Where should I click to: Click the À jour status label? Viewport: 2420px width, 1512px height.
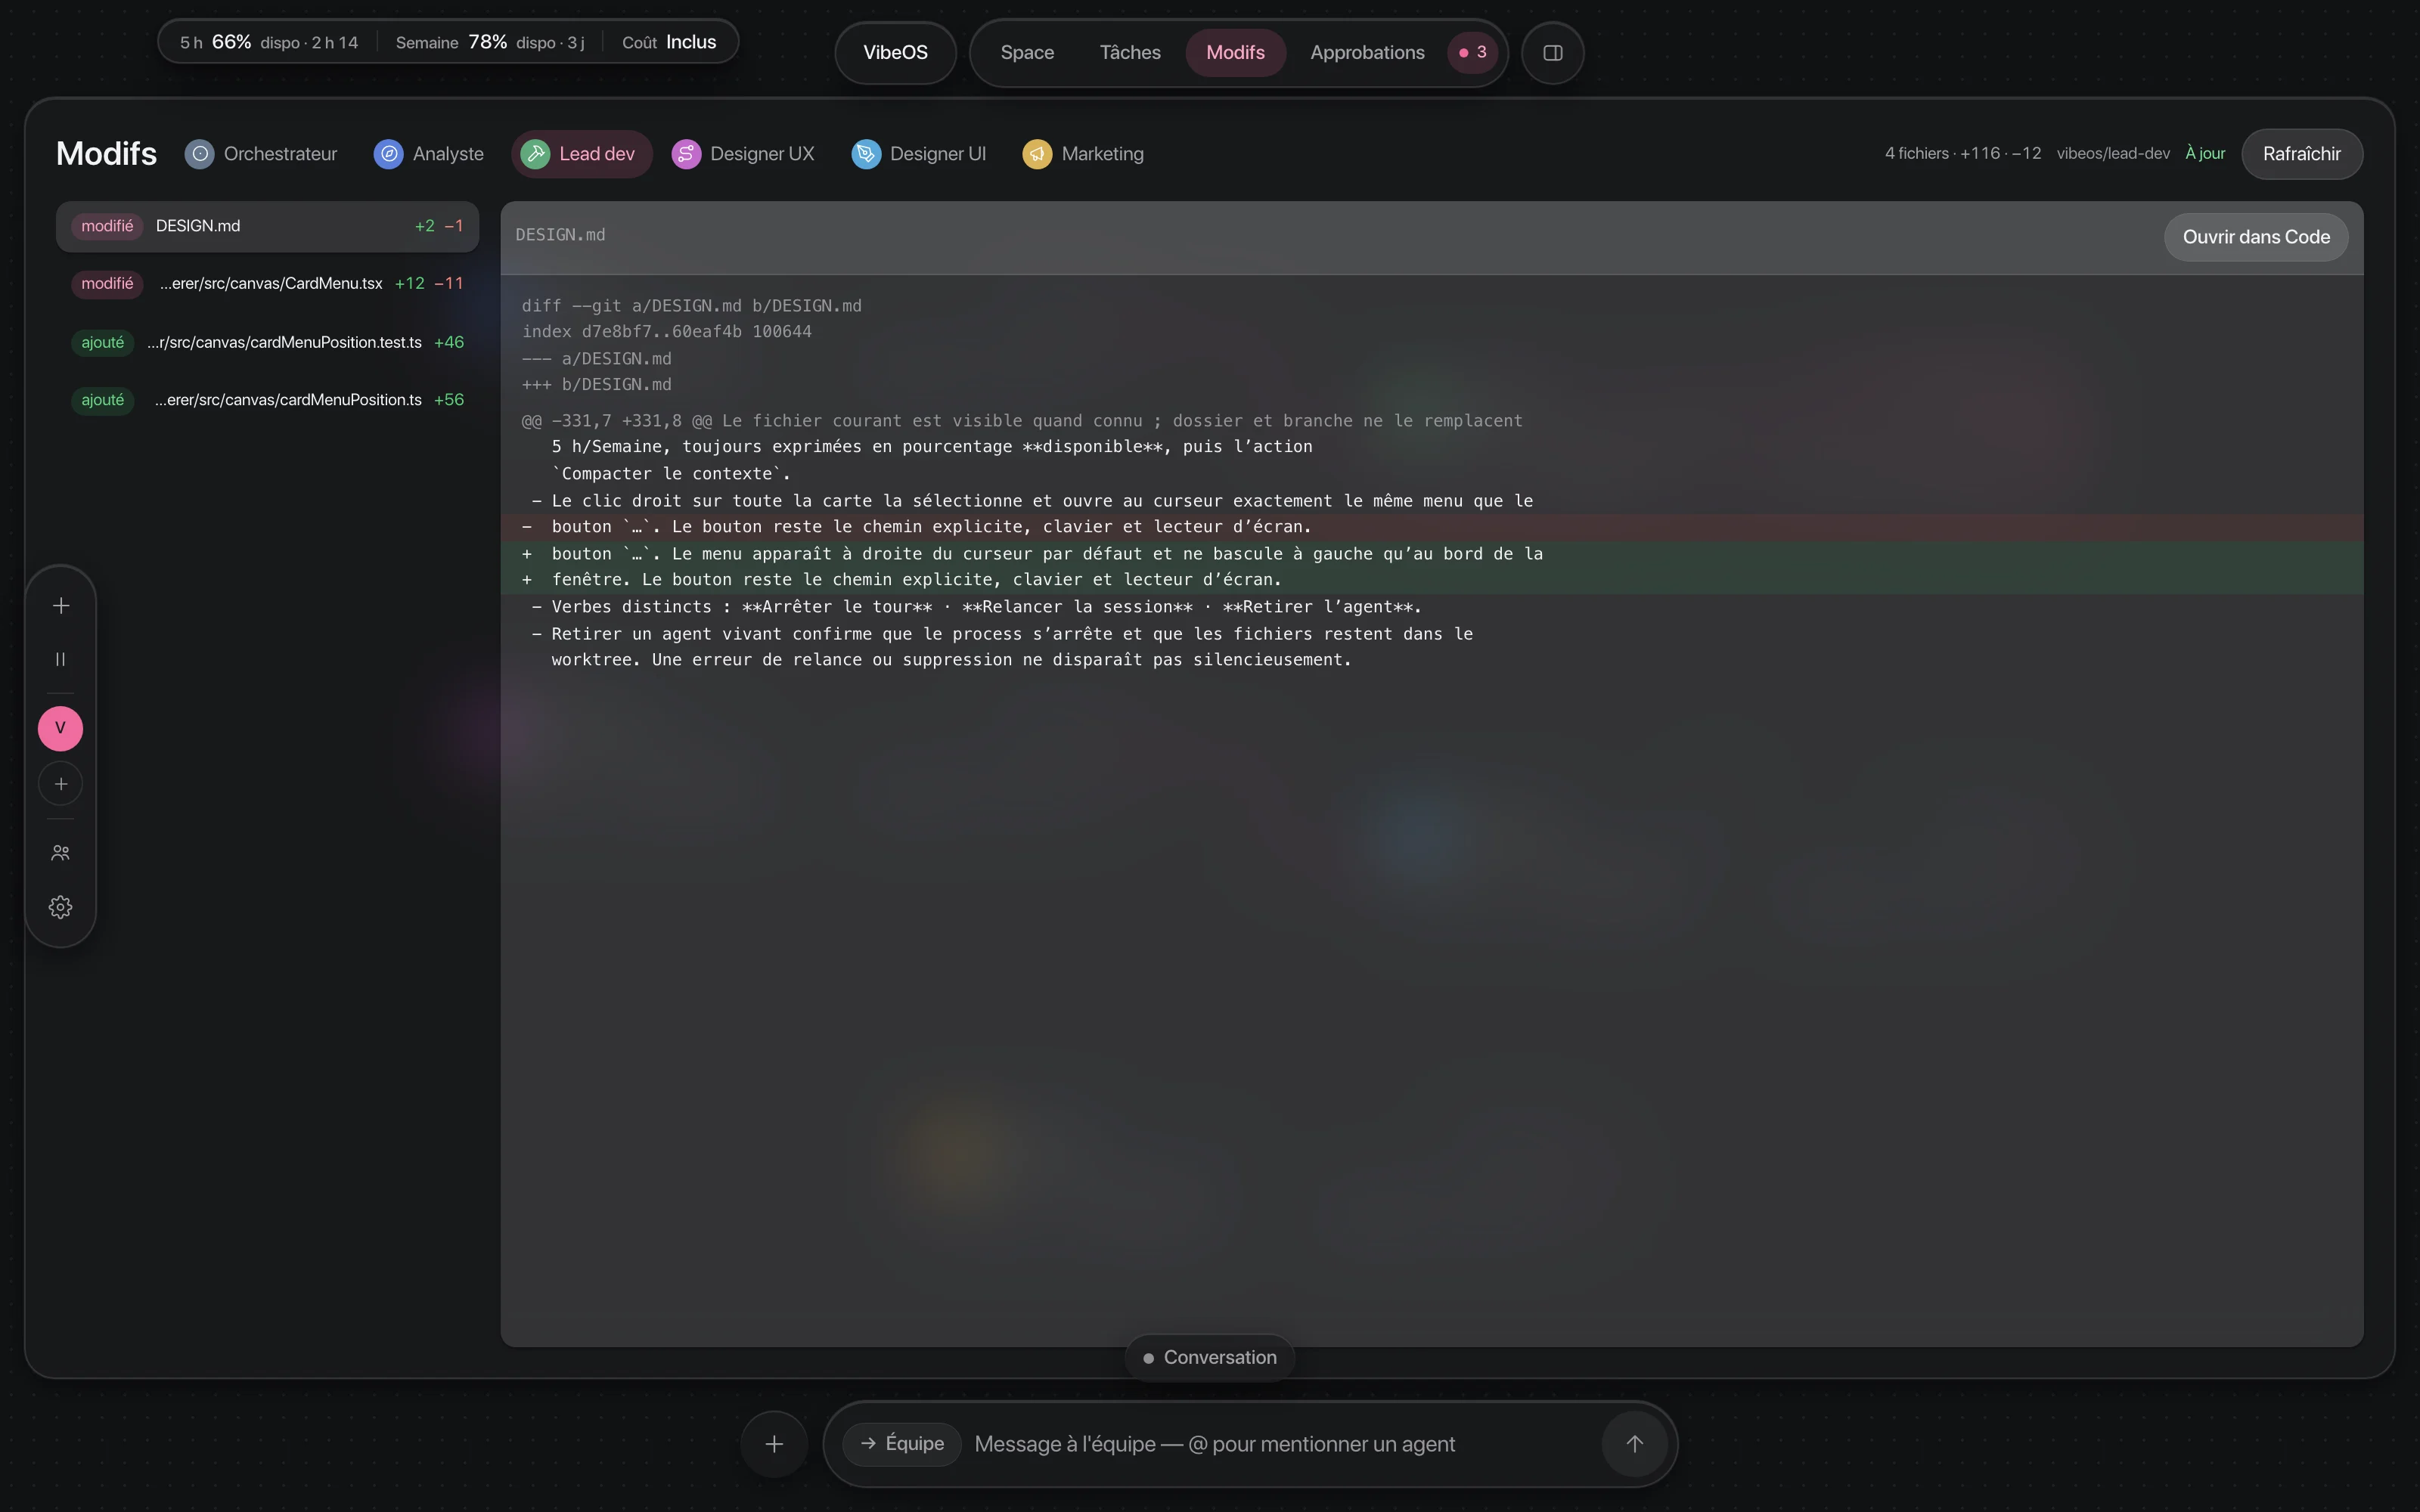click(x=2205, y=154)
